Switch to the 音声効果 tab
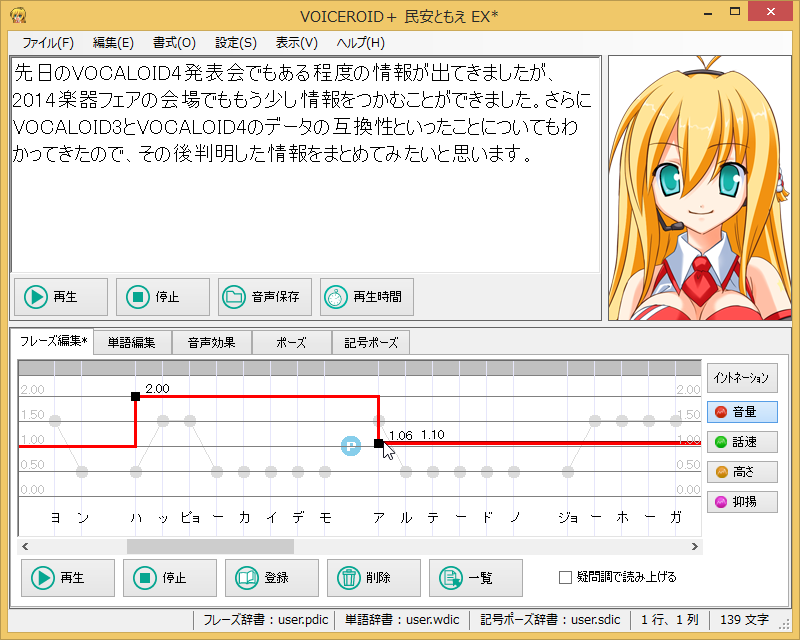Viewport: 800px width, 640px height. coord(212,342)
